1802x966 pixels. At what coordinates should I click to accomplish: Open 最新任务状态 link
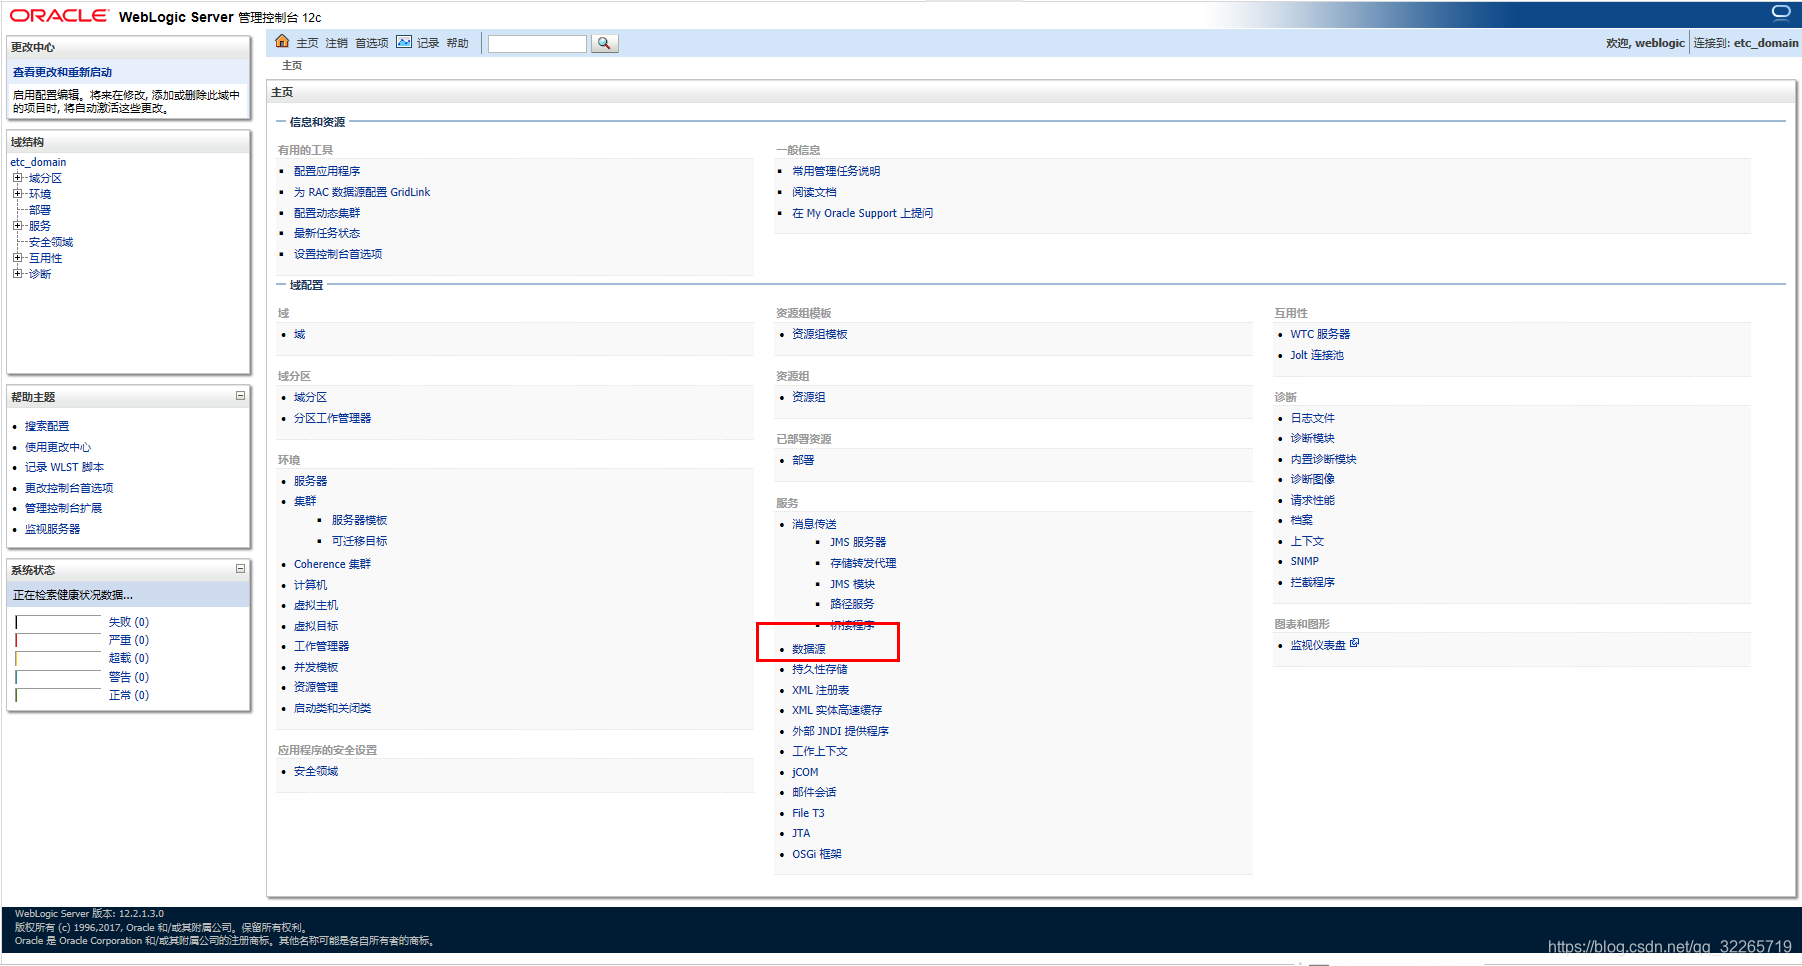point(326,233)
